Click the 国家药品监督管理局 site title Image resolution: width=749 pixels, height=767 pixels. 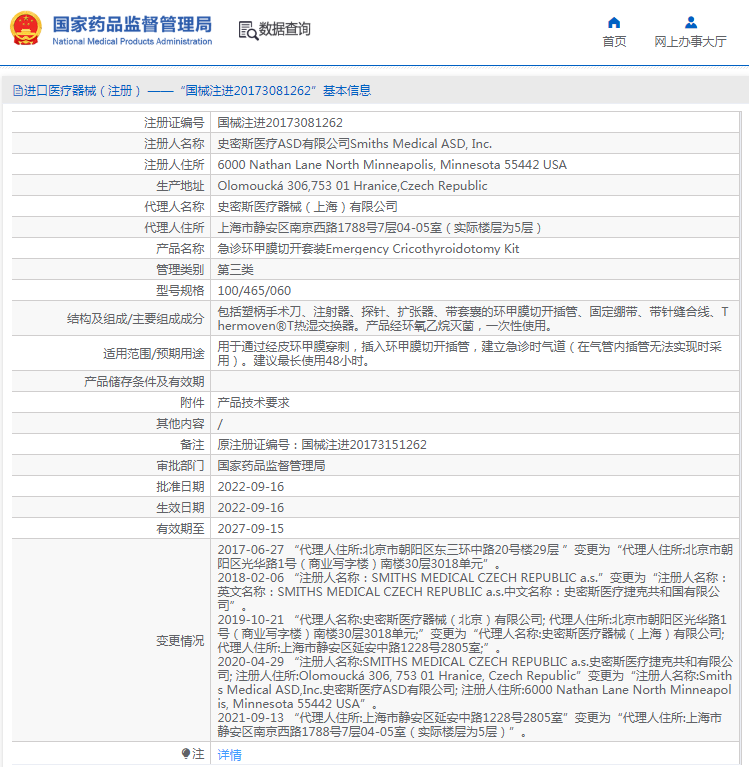coord(131,23)
